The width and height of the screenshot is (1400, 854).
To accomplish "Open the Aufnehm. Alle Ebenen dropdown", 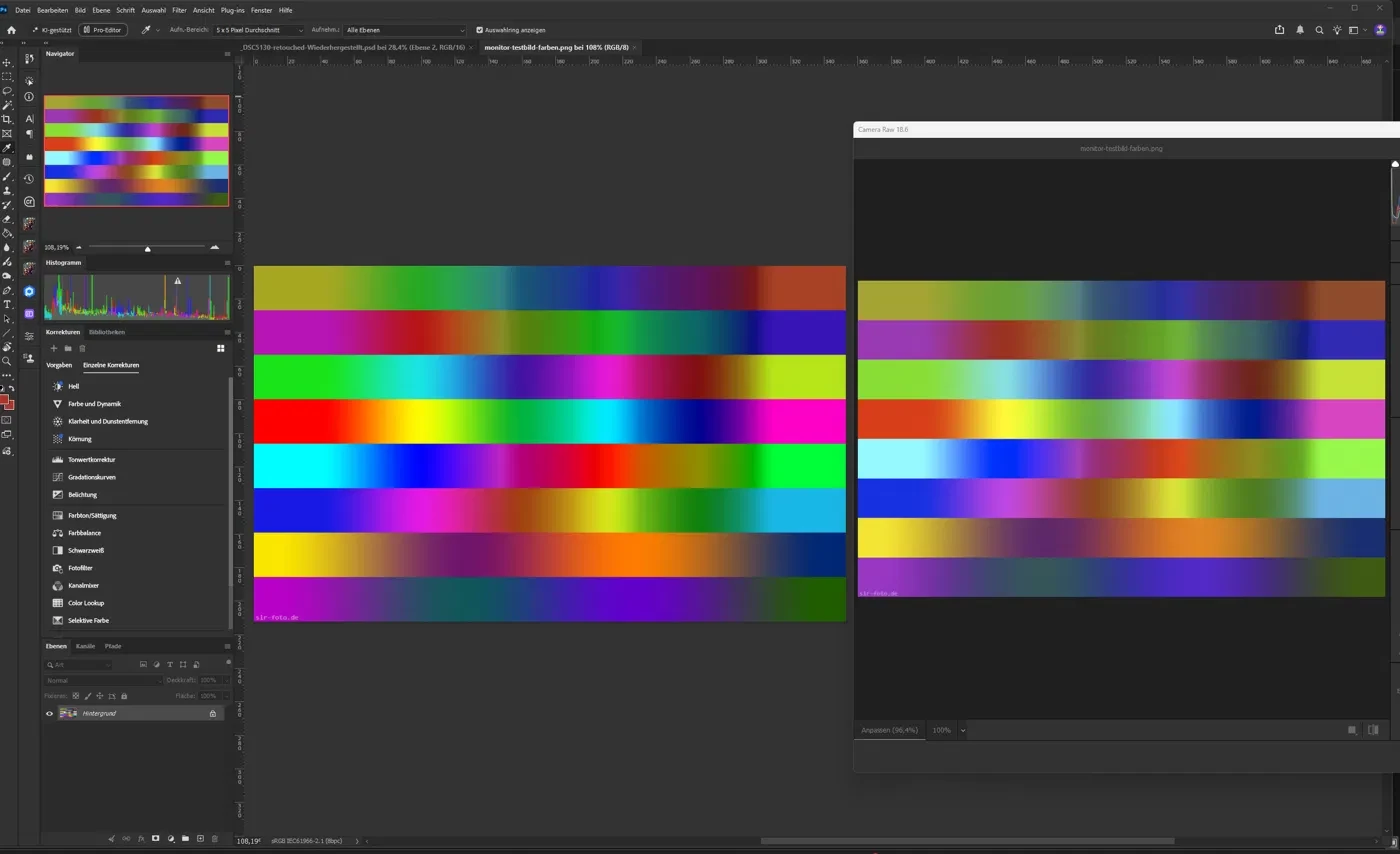I will [x=404, y=30].
